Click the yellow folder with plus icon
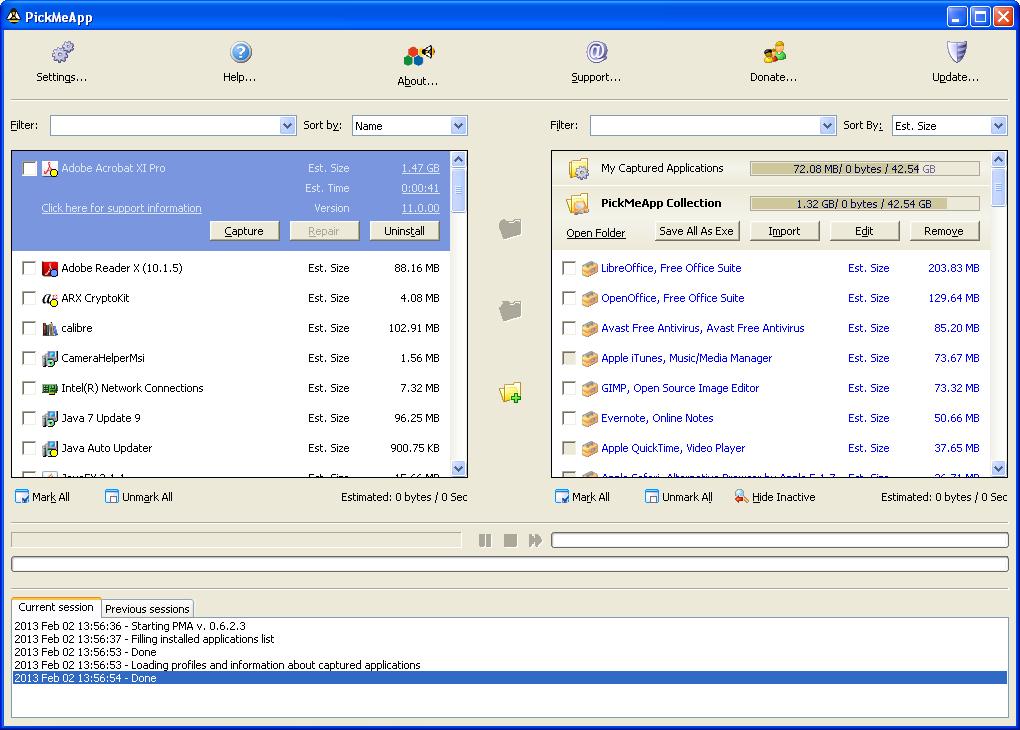 tap(510, 393)
